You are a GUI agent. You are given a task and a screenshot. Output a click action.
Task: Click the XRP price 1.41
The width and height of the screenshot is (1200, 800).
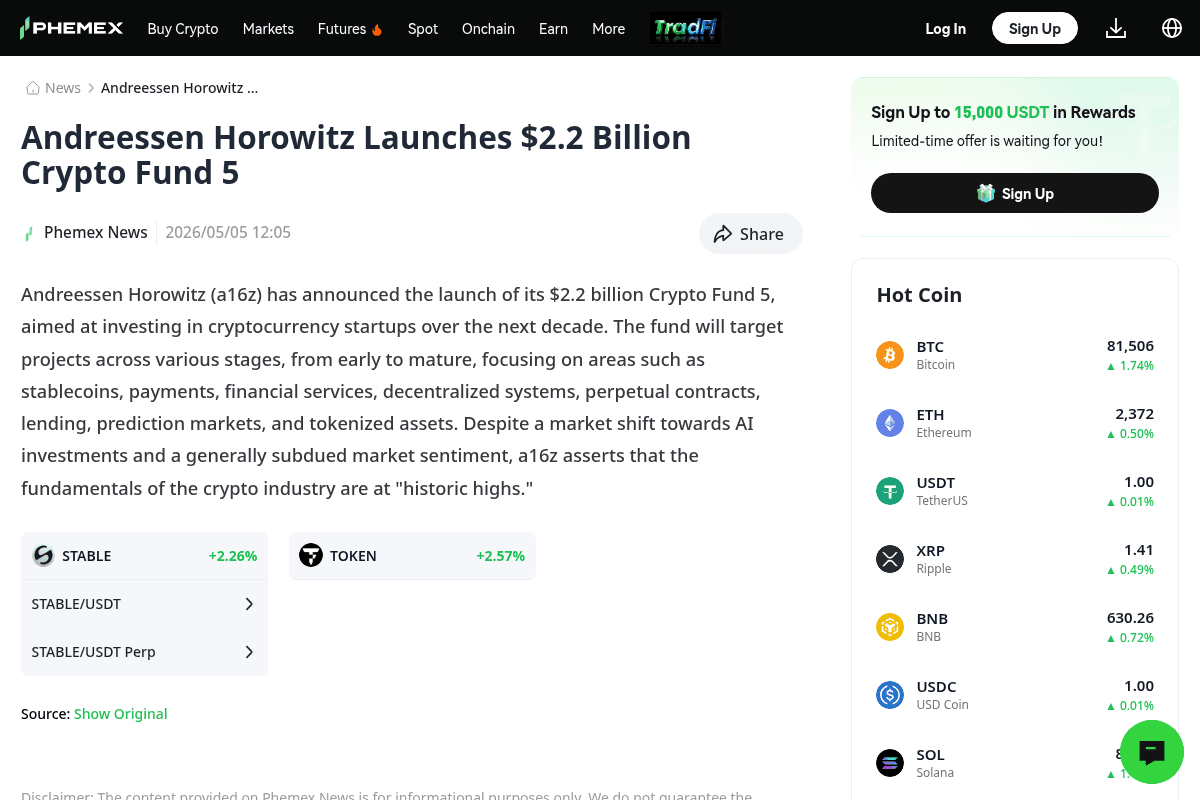[1139, 550]
